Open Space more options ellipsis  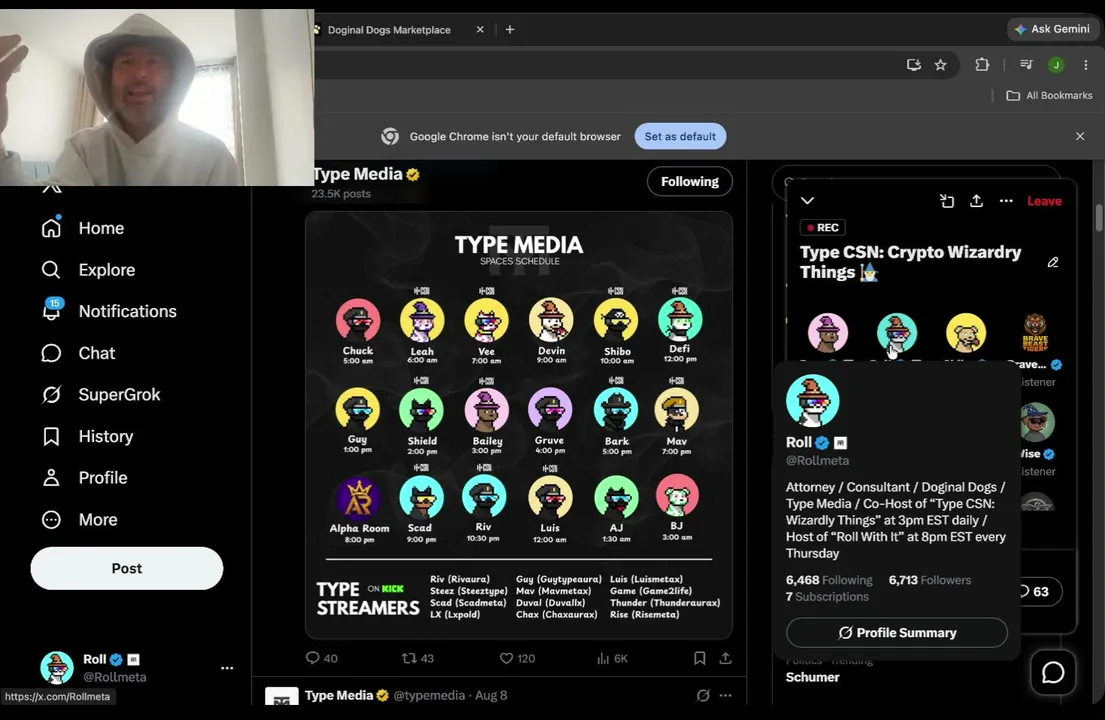1006,201
